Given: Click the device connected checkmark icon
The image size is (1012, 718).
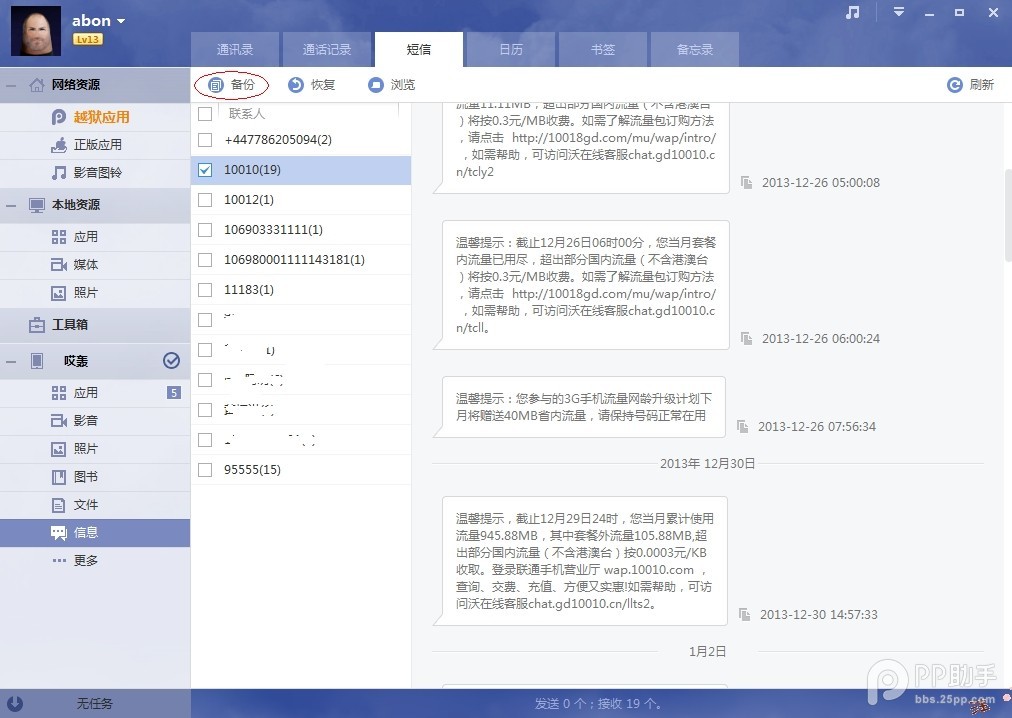Looking at the screenshot, I should coord(171,361).
